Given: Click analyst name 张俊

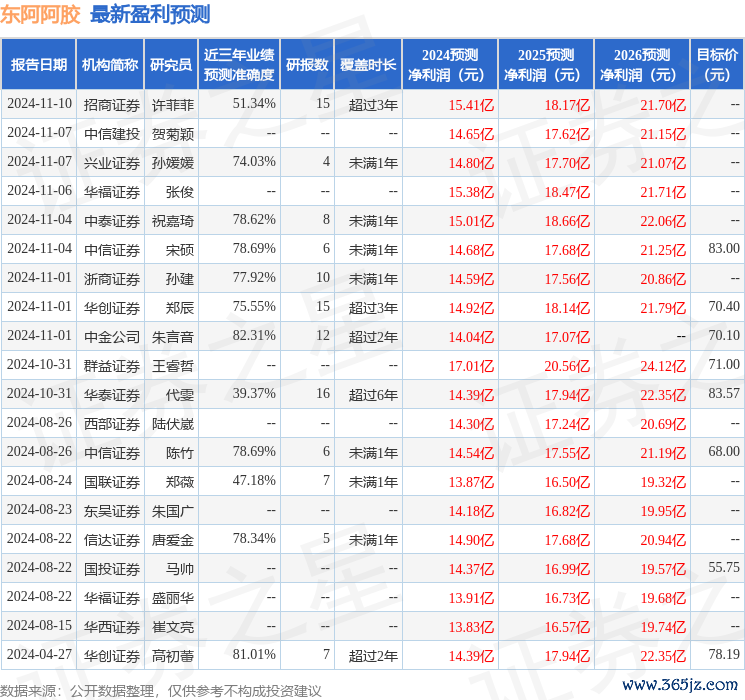Looking at the screenshot, I should [x=180, y=192].
